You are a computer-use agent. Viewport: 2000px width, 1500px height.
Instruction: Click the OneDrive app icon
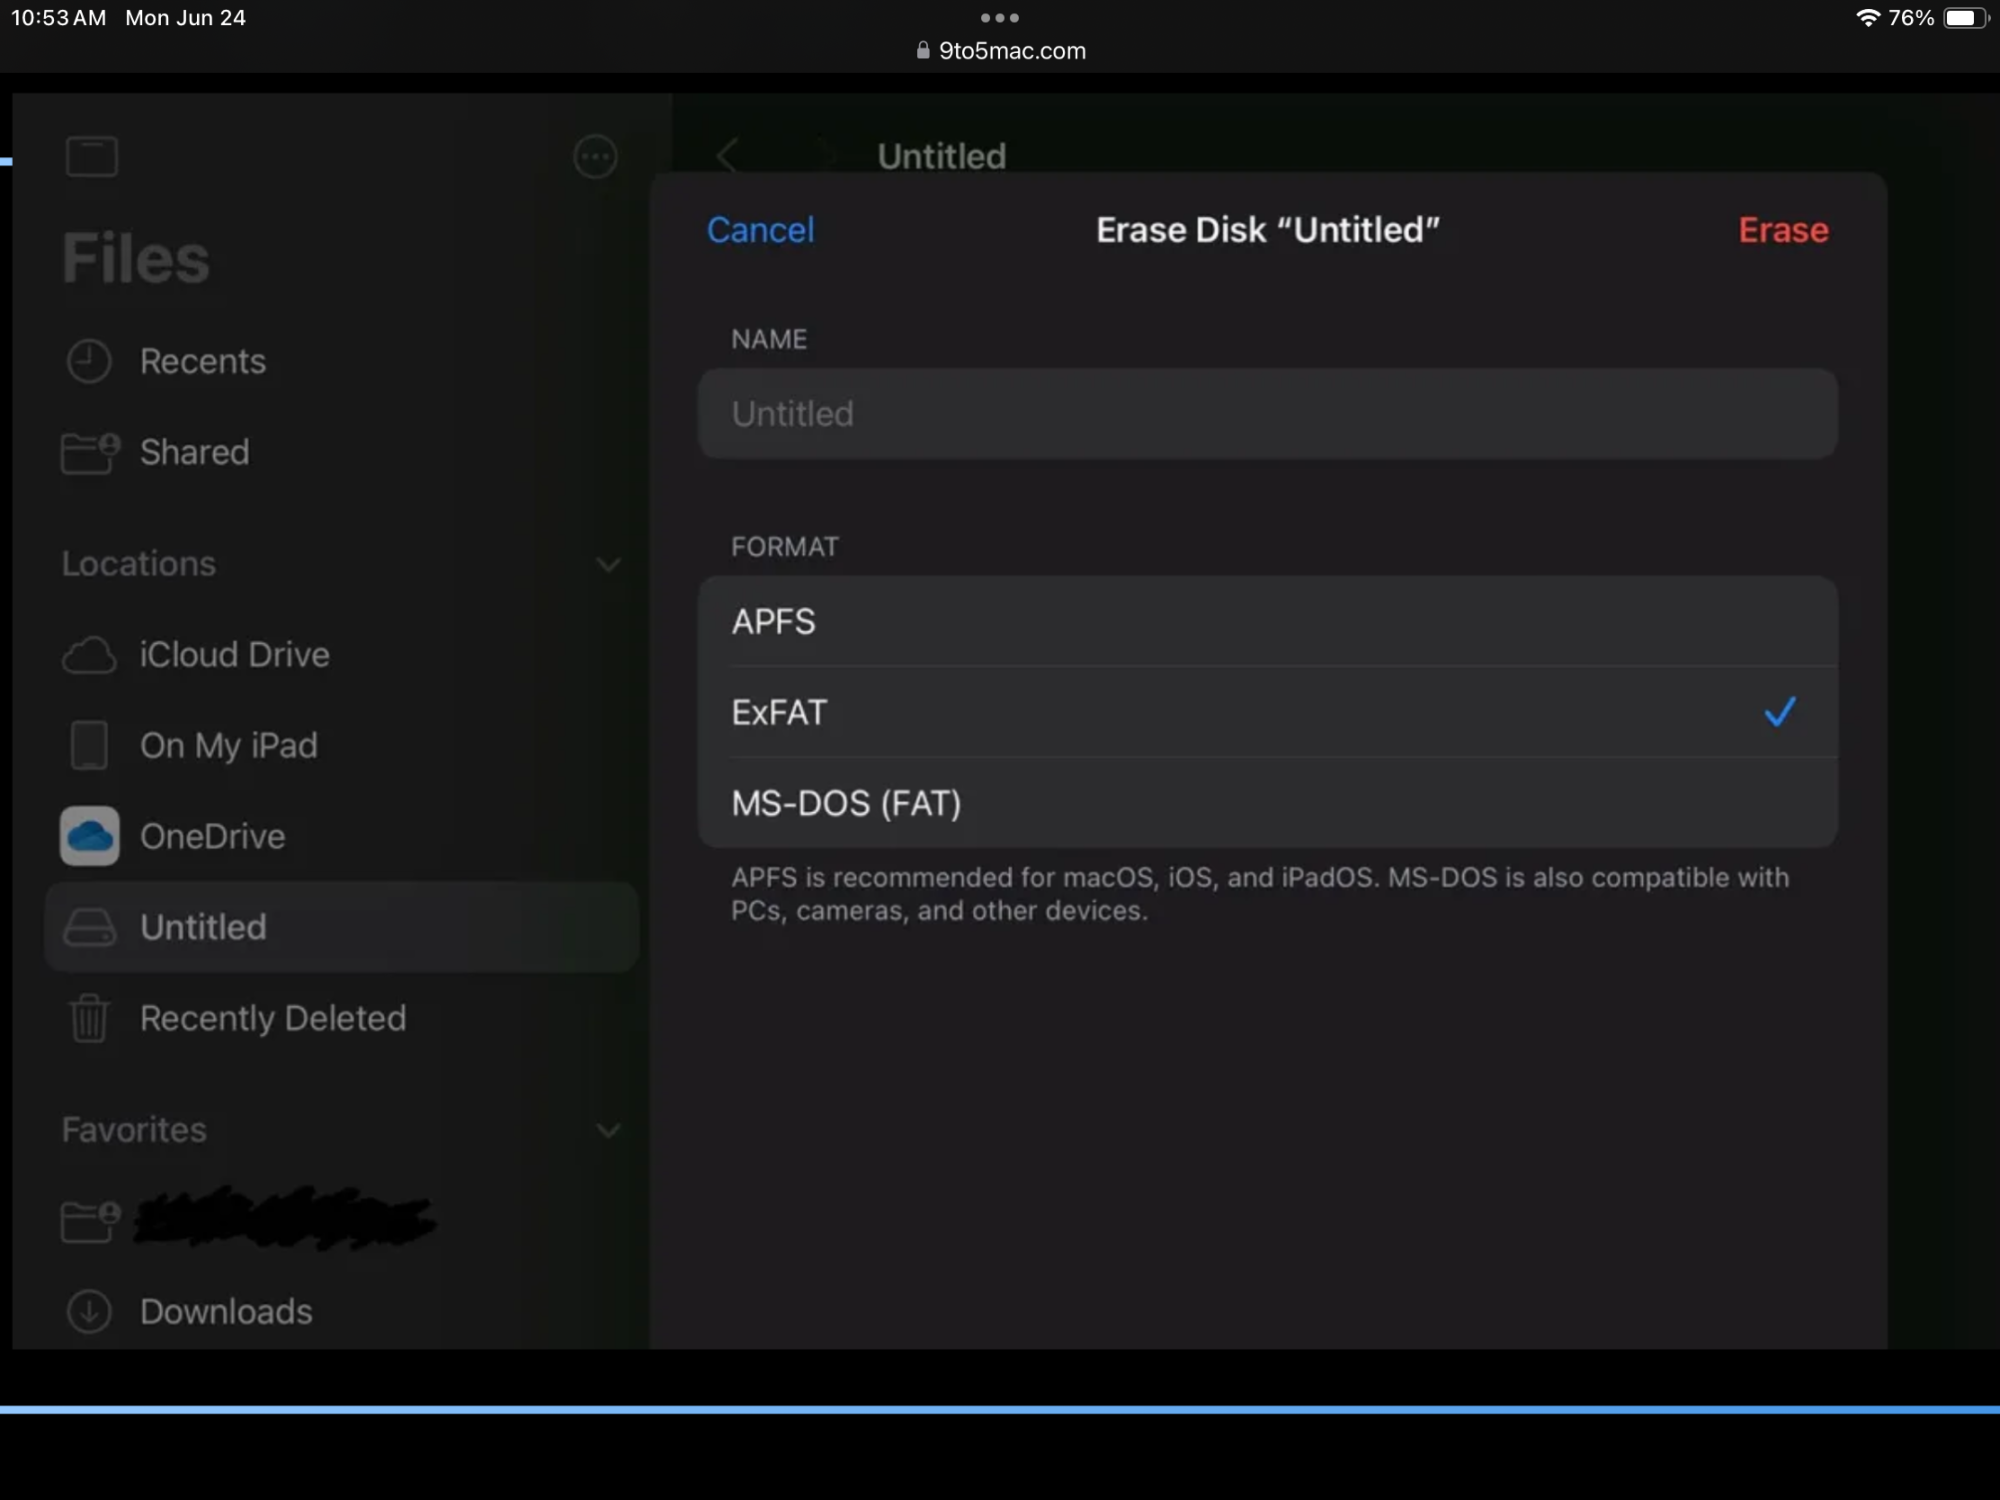89,836
